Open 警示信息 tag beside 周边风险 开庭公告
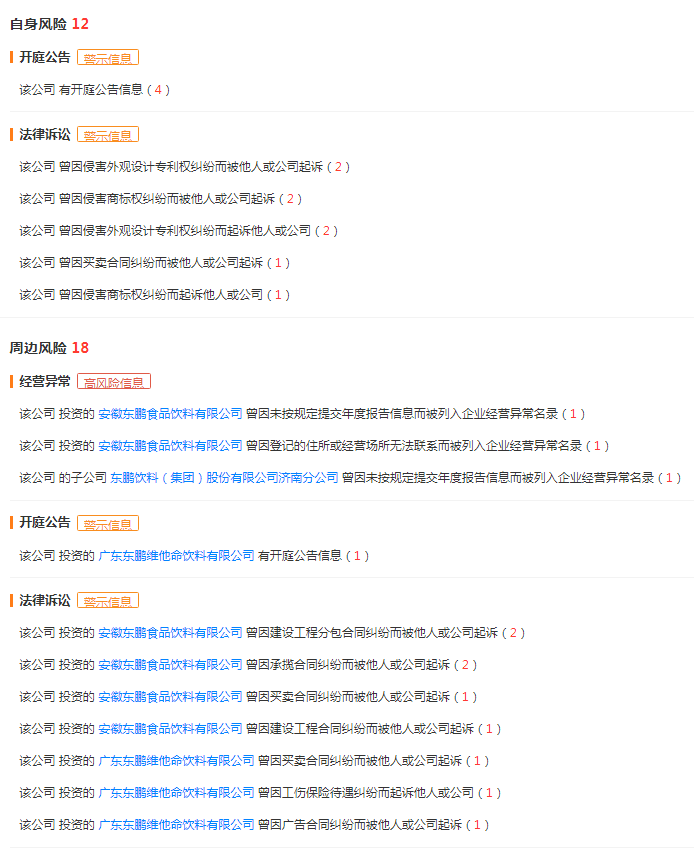Image resolution: width=694 pixels, height=855 pixels. (108, 523)
